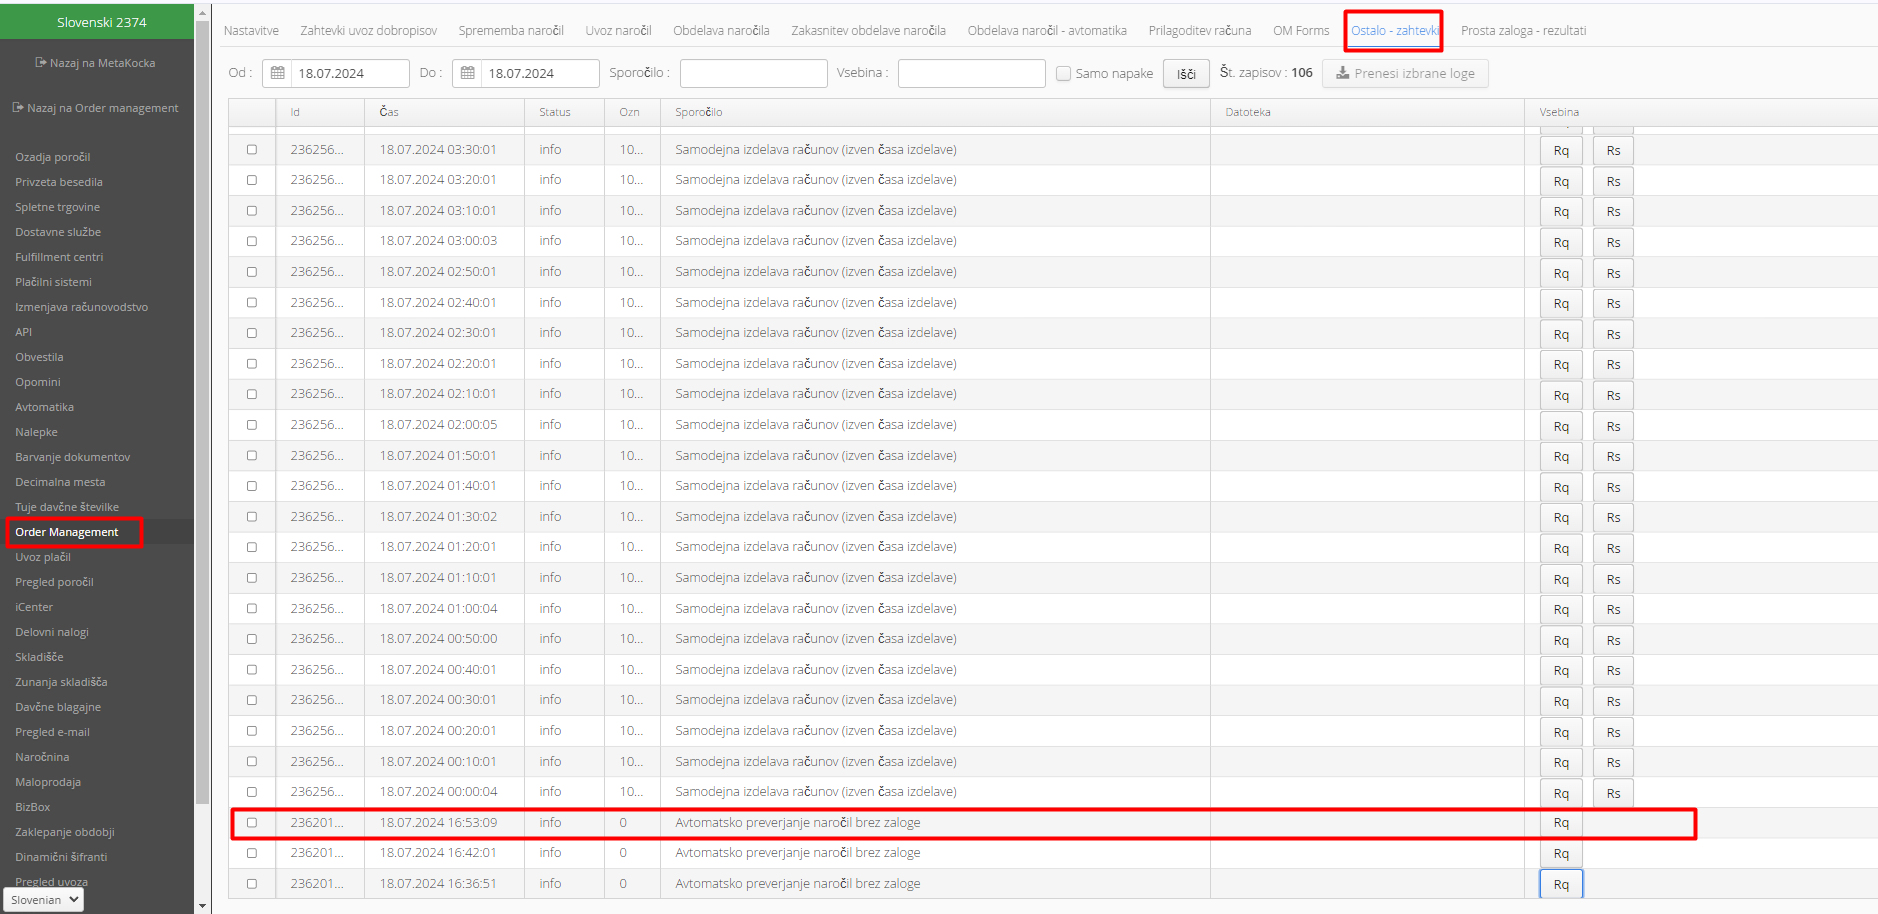This screenshot has width=1878, height=914.
Task: Open Rq for row 18.07.2024 16:53:09
Action: point(1561,823)
